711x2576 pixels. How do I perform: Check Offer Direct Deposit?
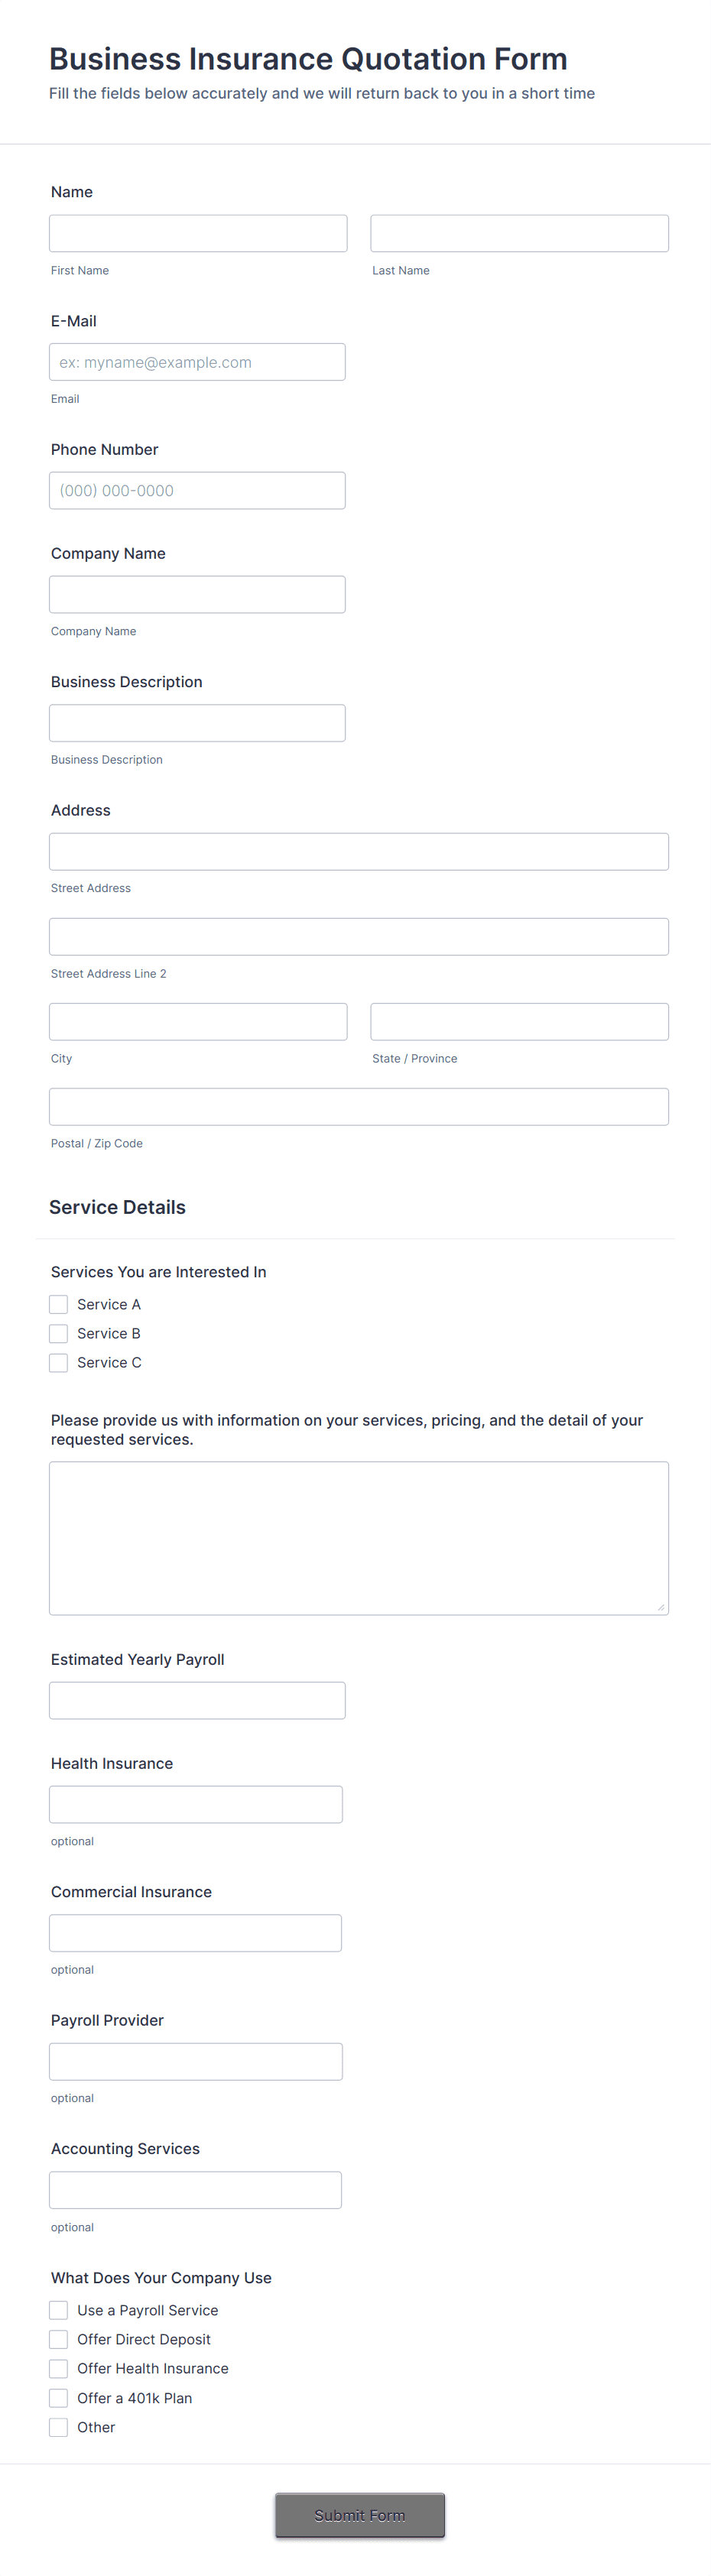click(x=58, y=2339)
